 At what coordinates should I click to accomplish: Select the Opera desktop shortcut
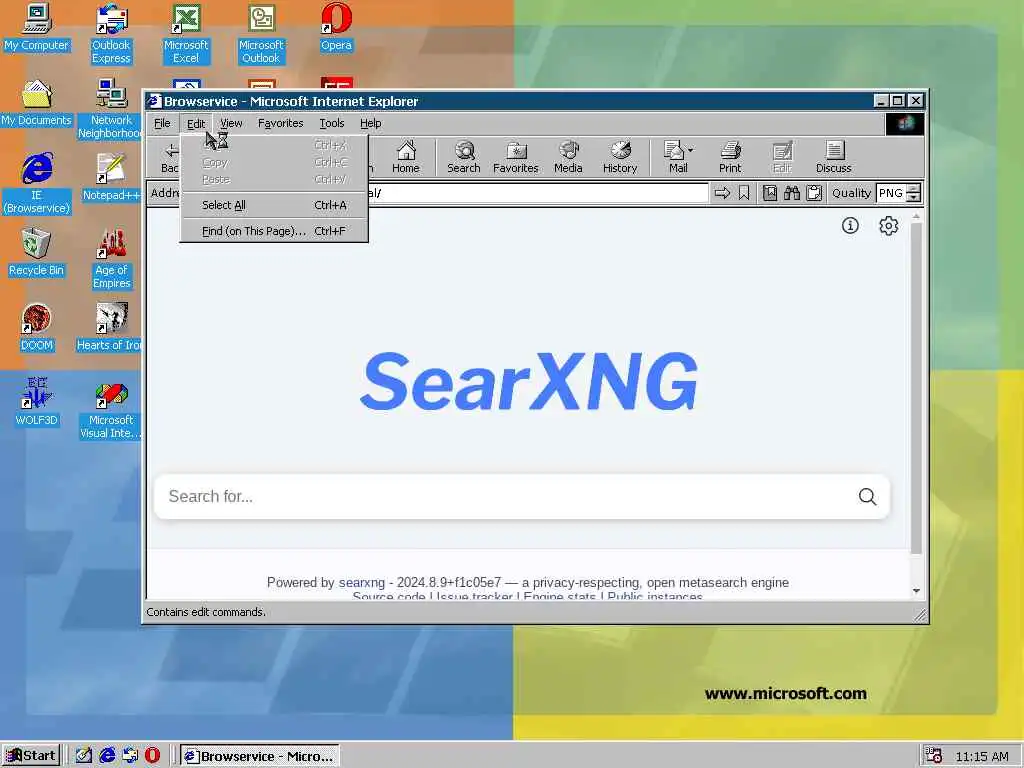pyautogui.click(x=336, y=27)
